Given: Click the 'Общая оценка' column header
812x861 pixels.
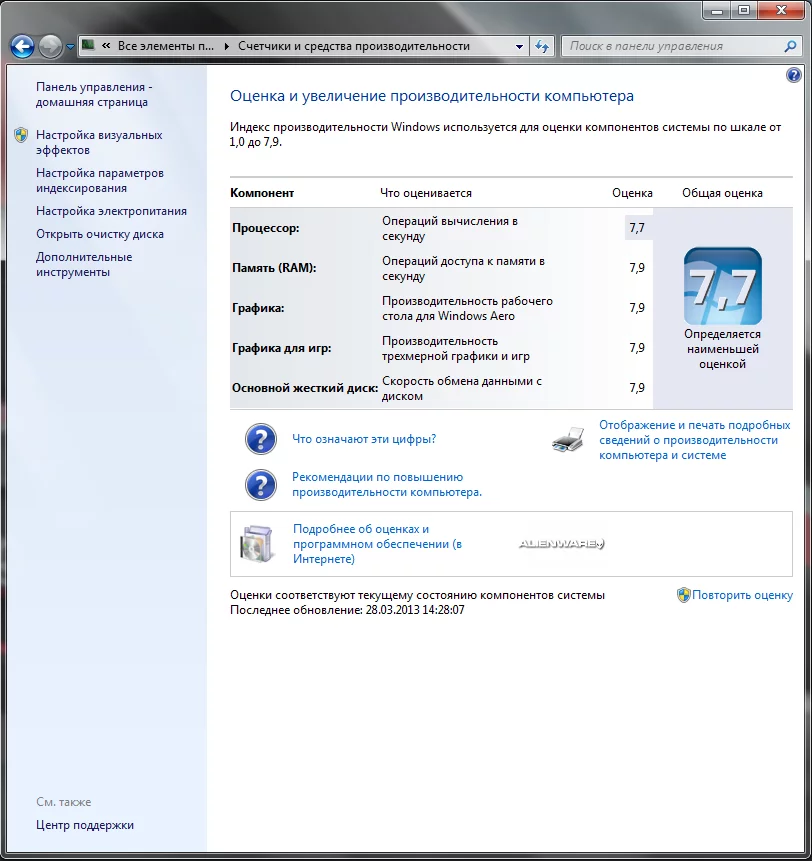Looking at the screenshot, I should tap(723, 193).
